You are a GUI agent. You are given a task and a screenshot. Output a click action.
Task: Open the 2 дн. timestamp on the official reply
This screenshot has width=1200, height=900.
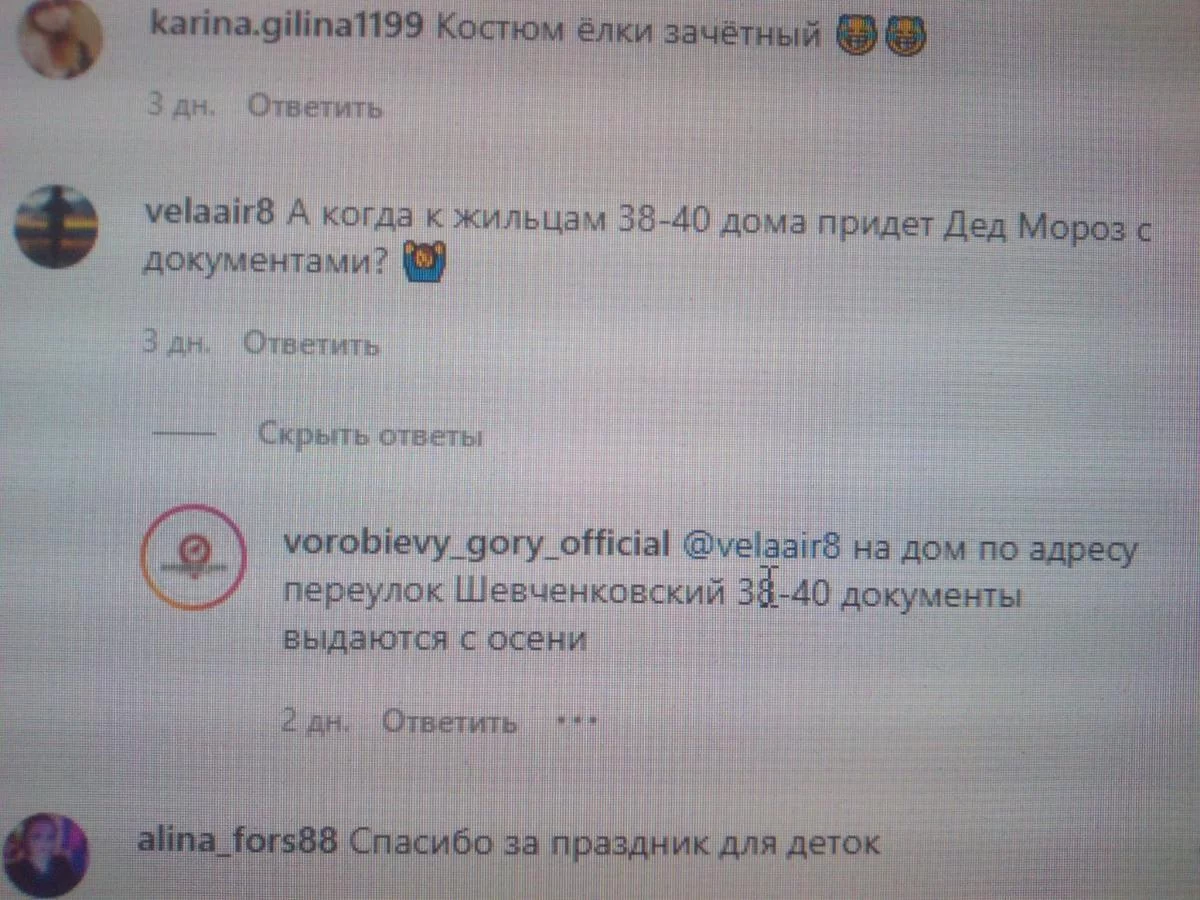(x=316, y=721)
